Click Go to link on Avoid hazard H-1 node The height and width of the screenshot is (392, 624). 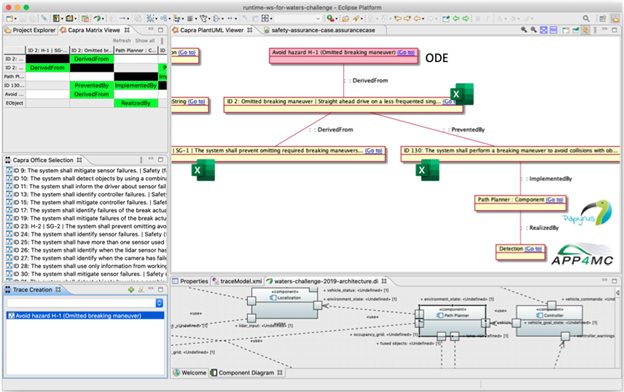tap(406, 52)
